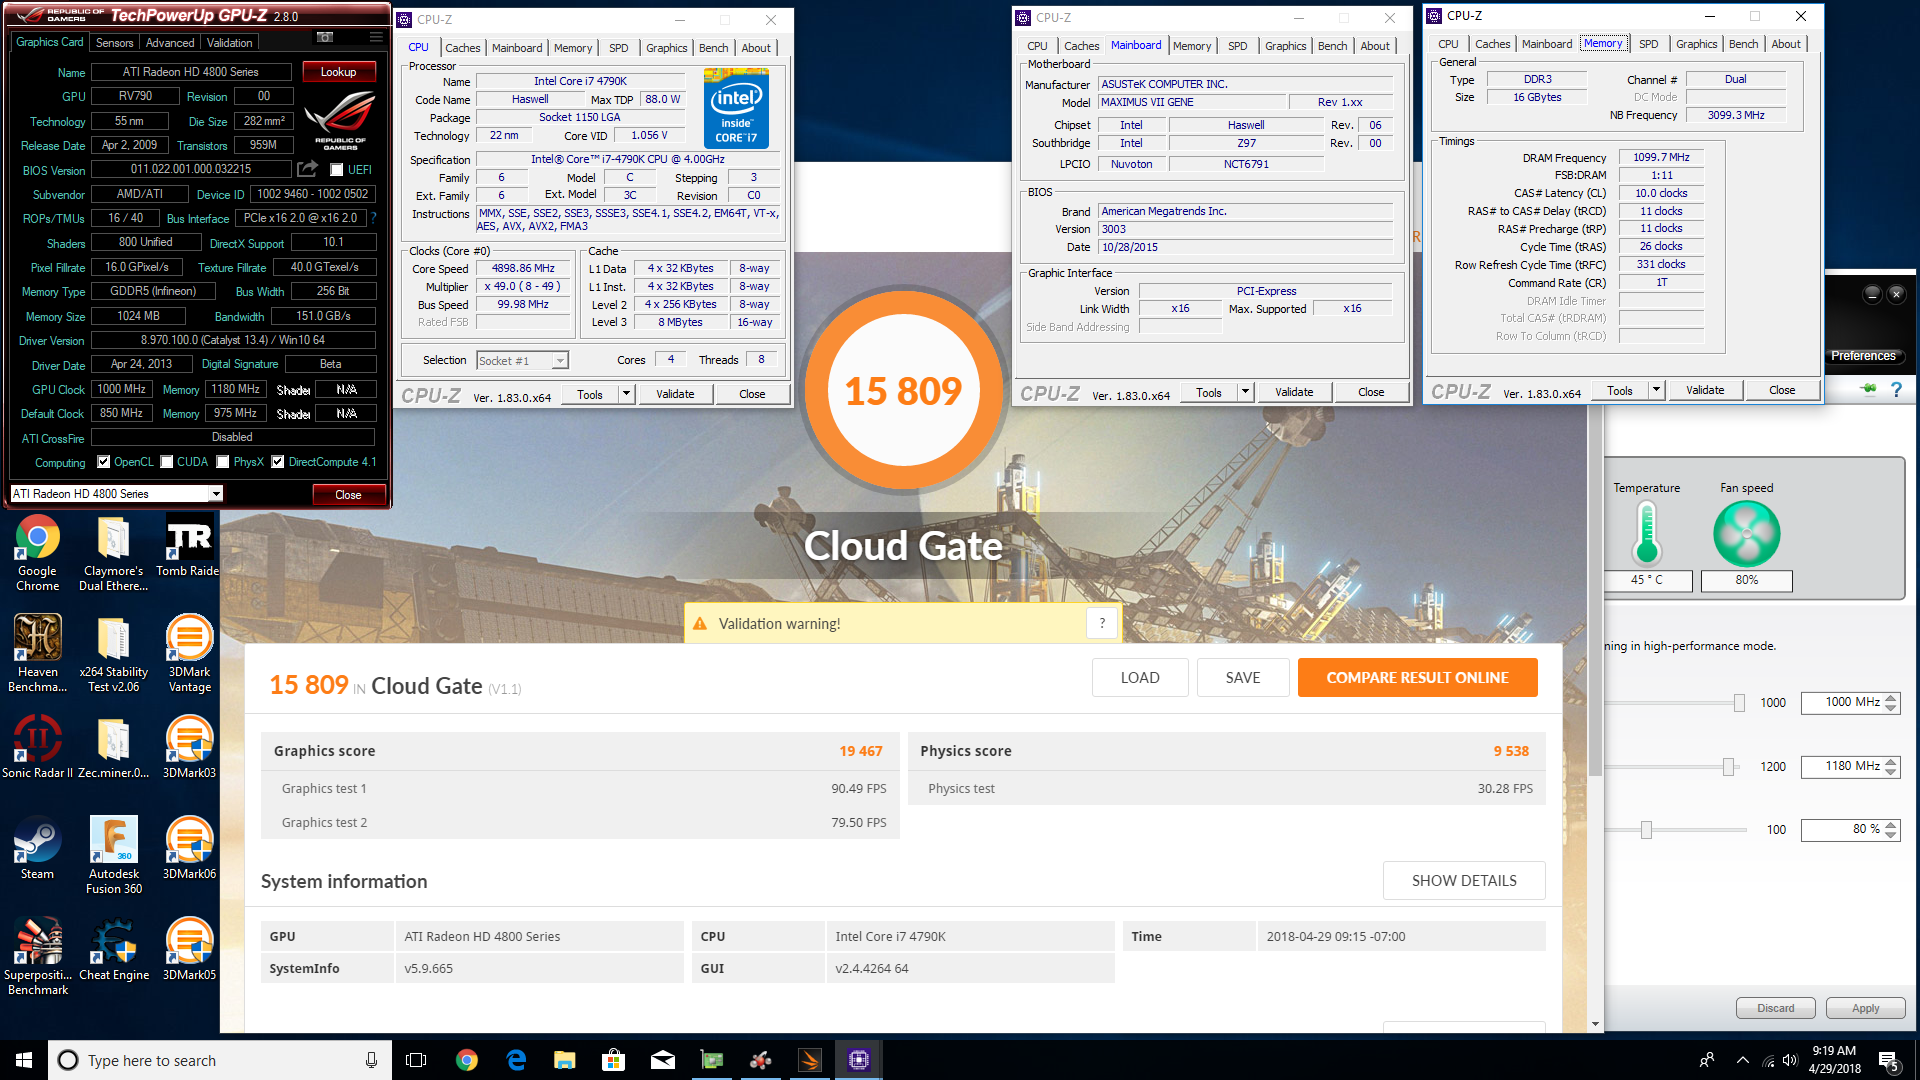Switch to Advanced tab in GPU-Z
The width and height of the screenshot is (1920, 1080).
click(x=170, y=43)
